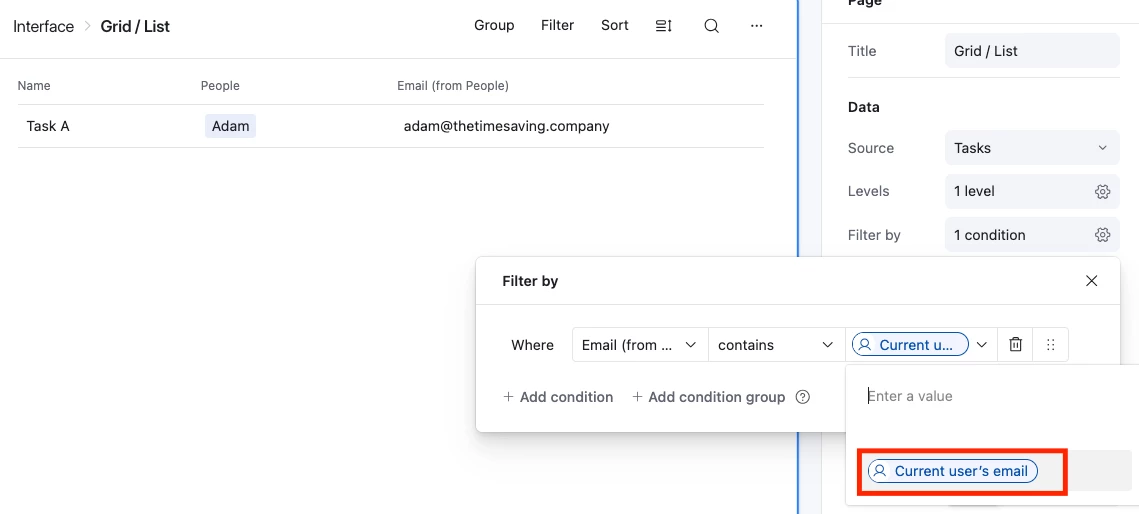Close the Filter by popup
This screenshot has width=1139, height=514.
pos(1091,281)
